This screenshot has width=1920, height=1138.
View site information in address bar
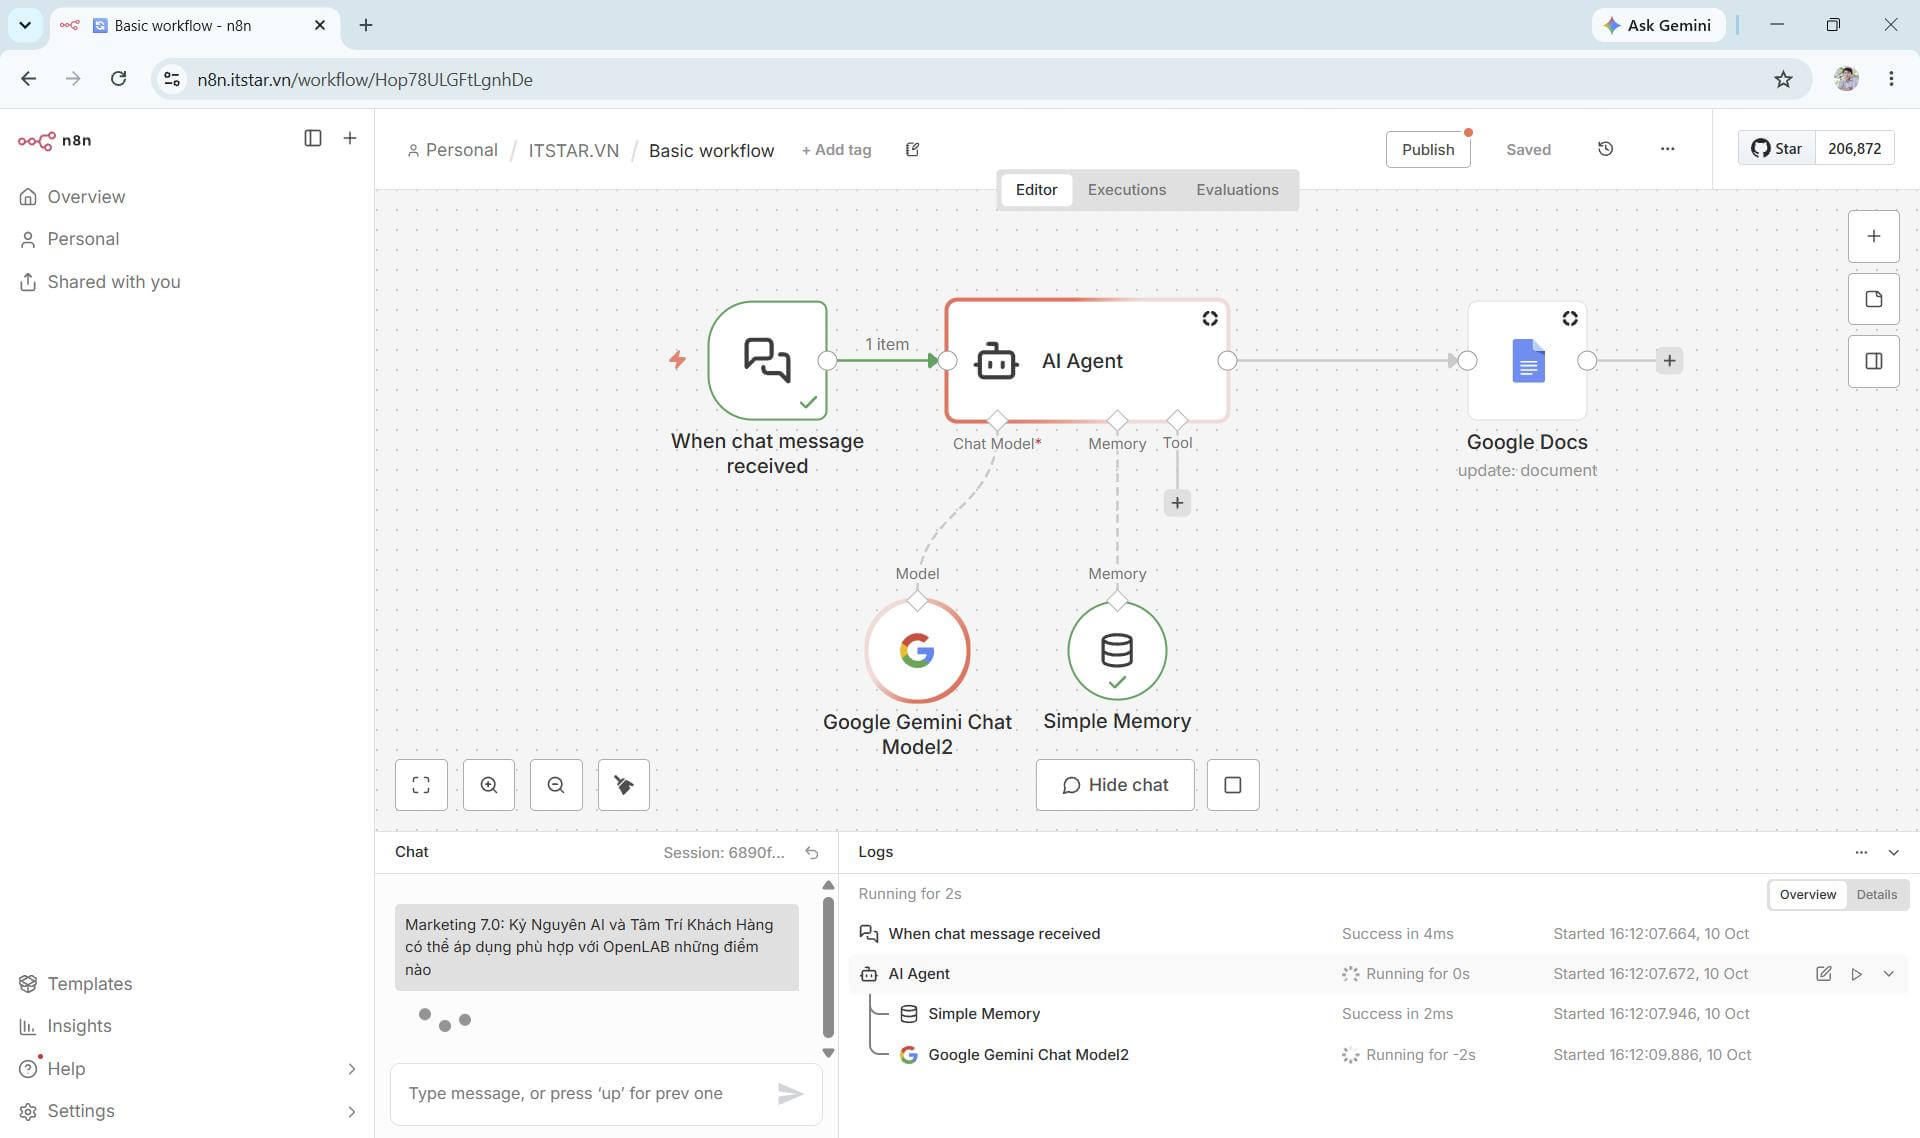[172, 79]
